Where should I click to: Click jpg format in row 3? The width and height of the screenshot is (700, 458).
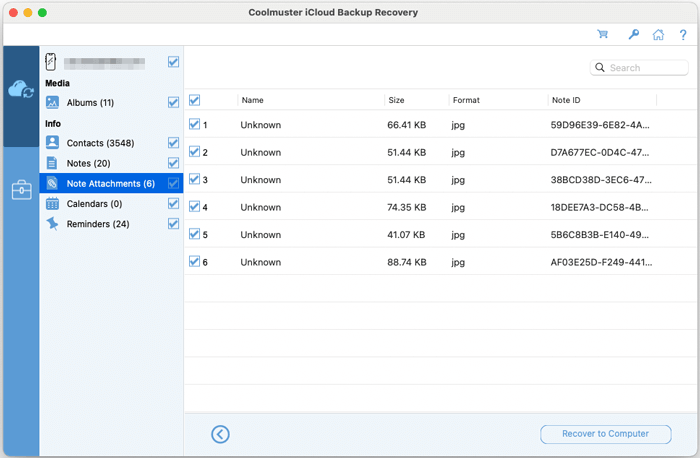point(458,180)
